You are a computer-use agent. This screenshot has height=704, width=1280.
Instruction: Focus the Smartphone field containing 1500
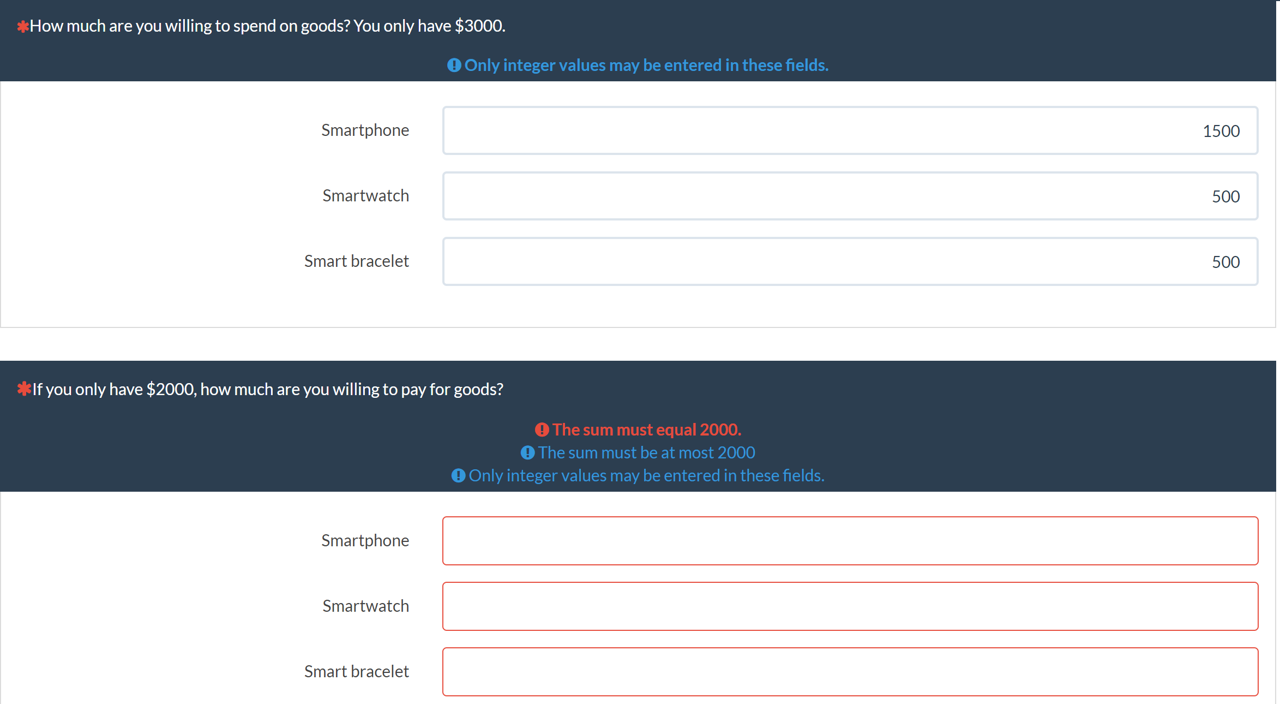[x=850, y=131]
